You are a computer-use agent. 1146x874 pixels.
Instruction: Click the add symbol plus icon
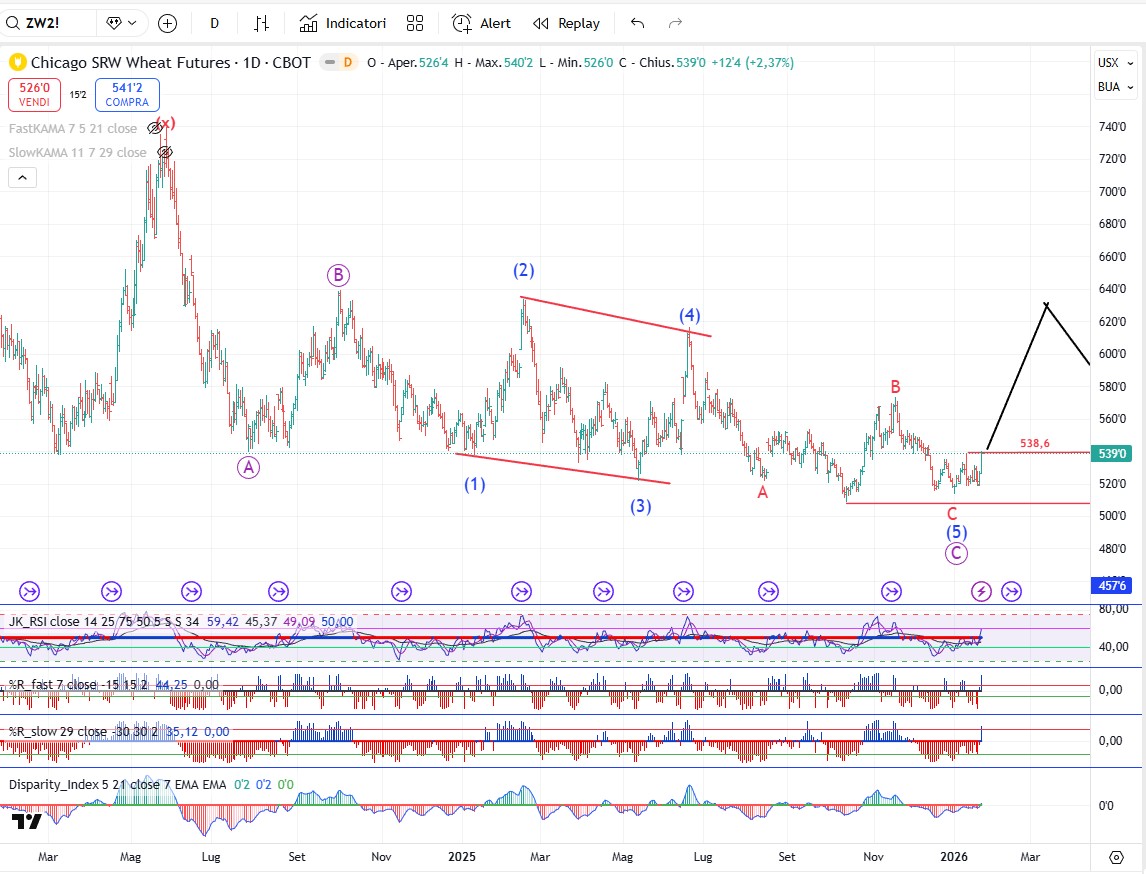(x=167, y=23)
